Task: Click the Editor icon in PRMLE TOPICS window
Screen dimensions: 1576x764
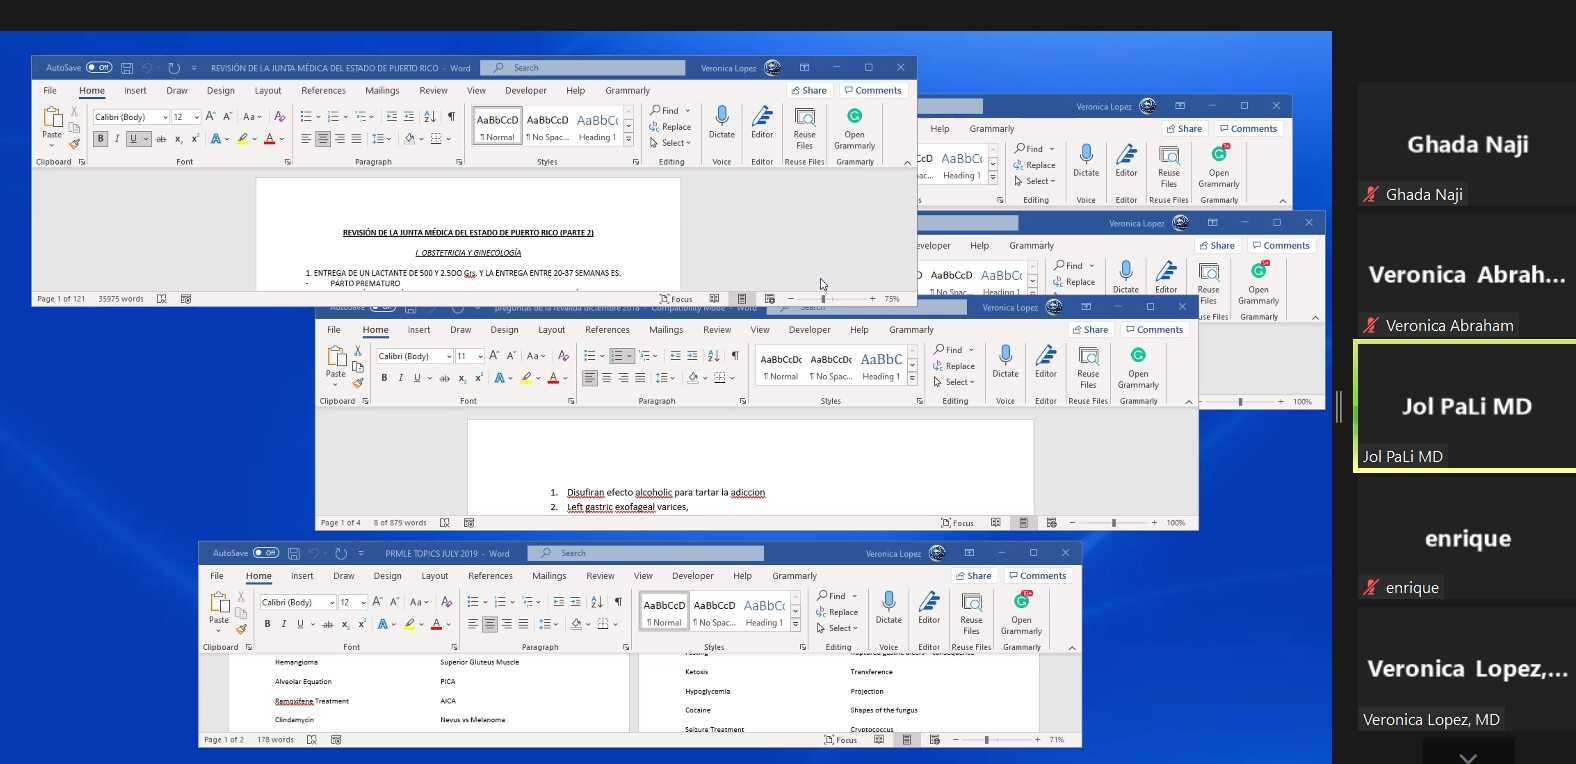Action: tap(929, 608)
